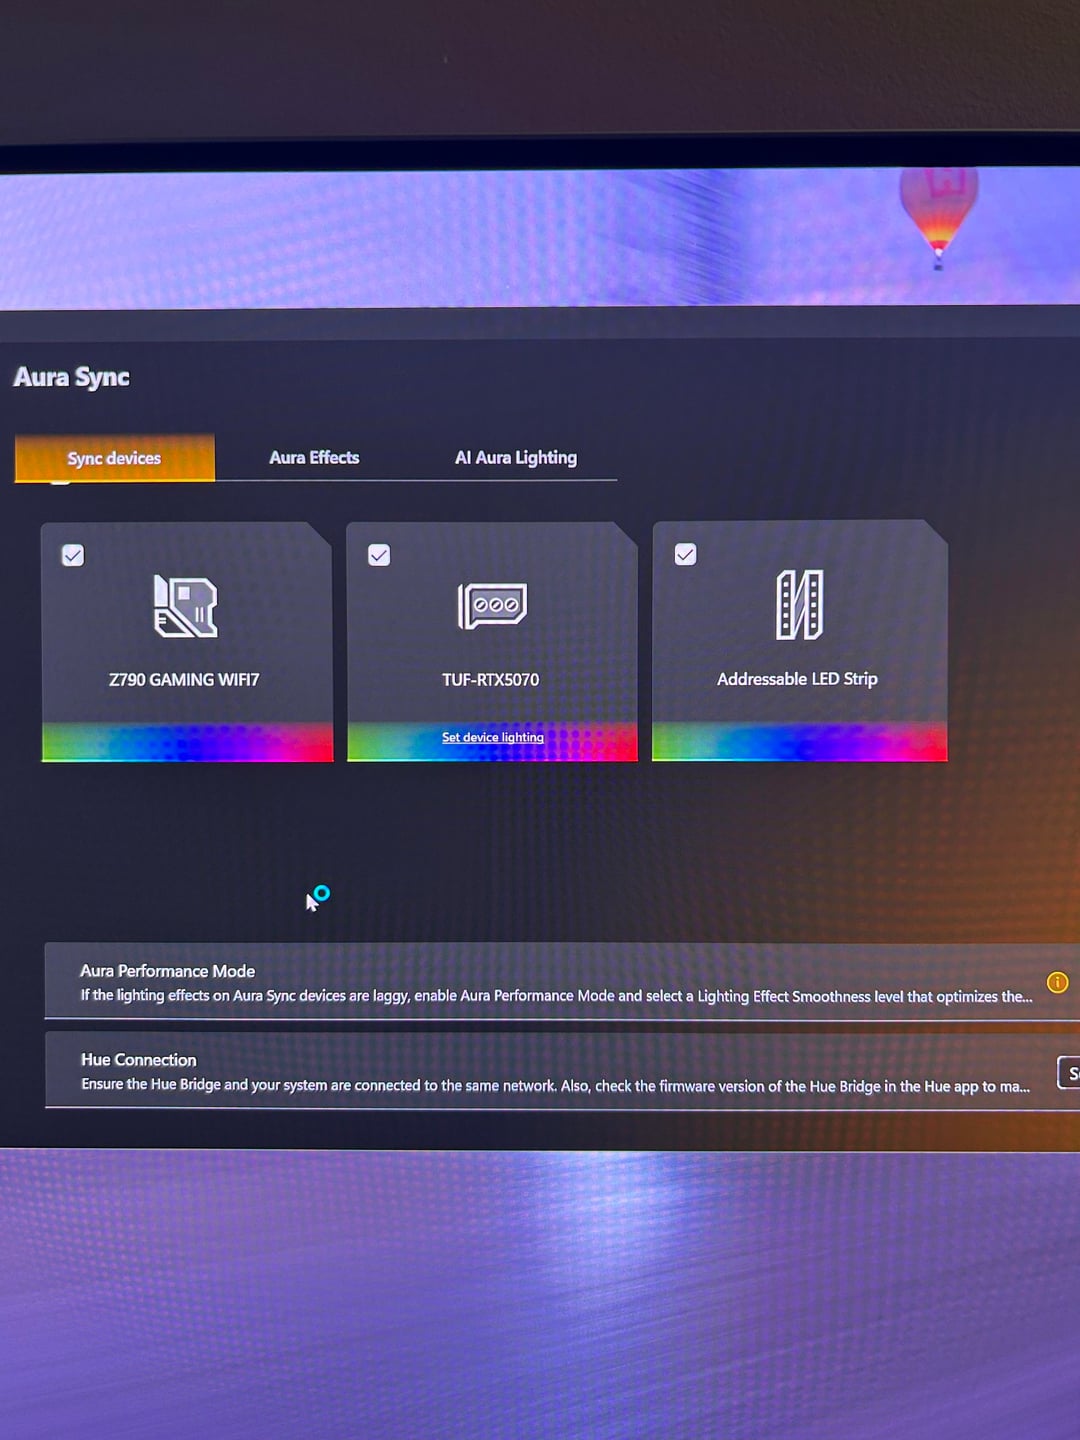Click the Z790 motherboard icon
This screenshot has height=1440, width=1080.
(185, 606)
